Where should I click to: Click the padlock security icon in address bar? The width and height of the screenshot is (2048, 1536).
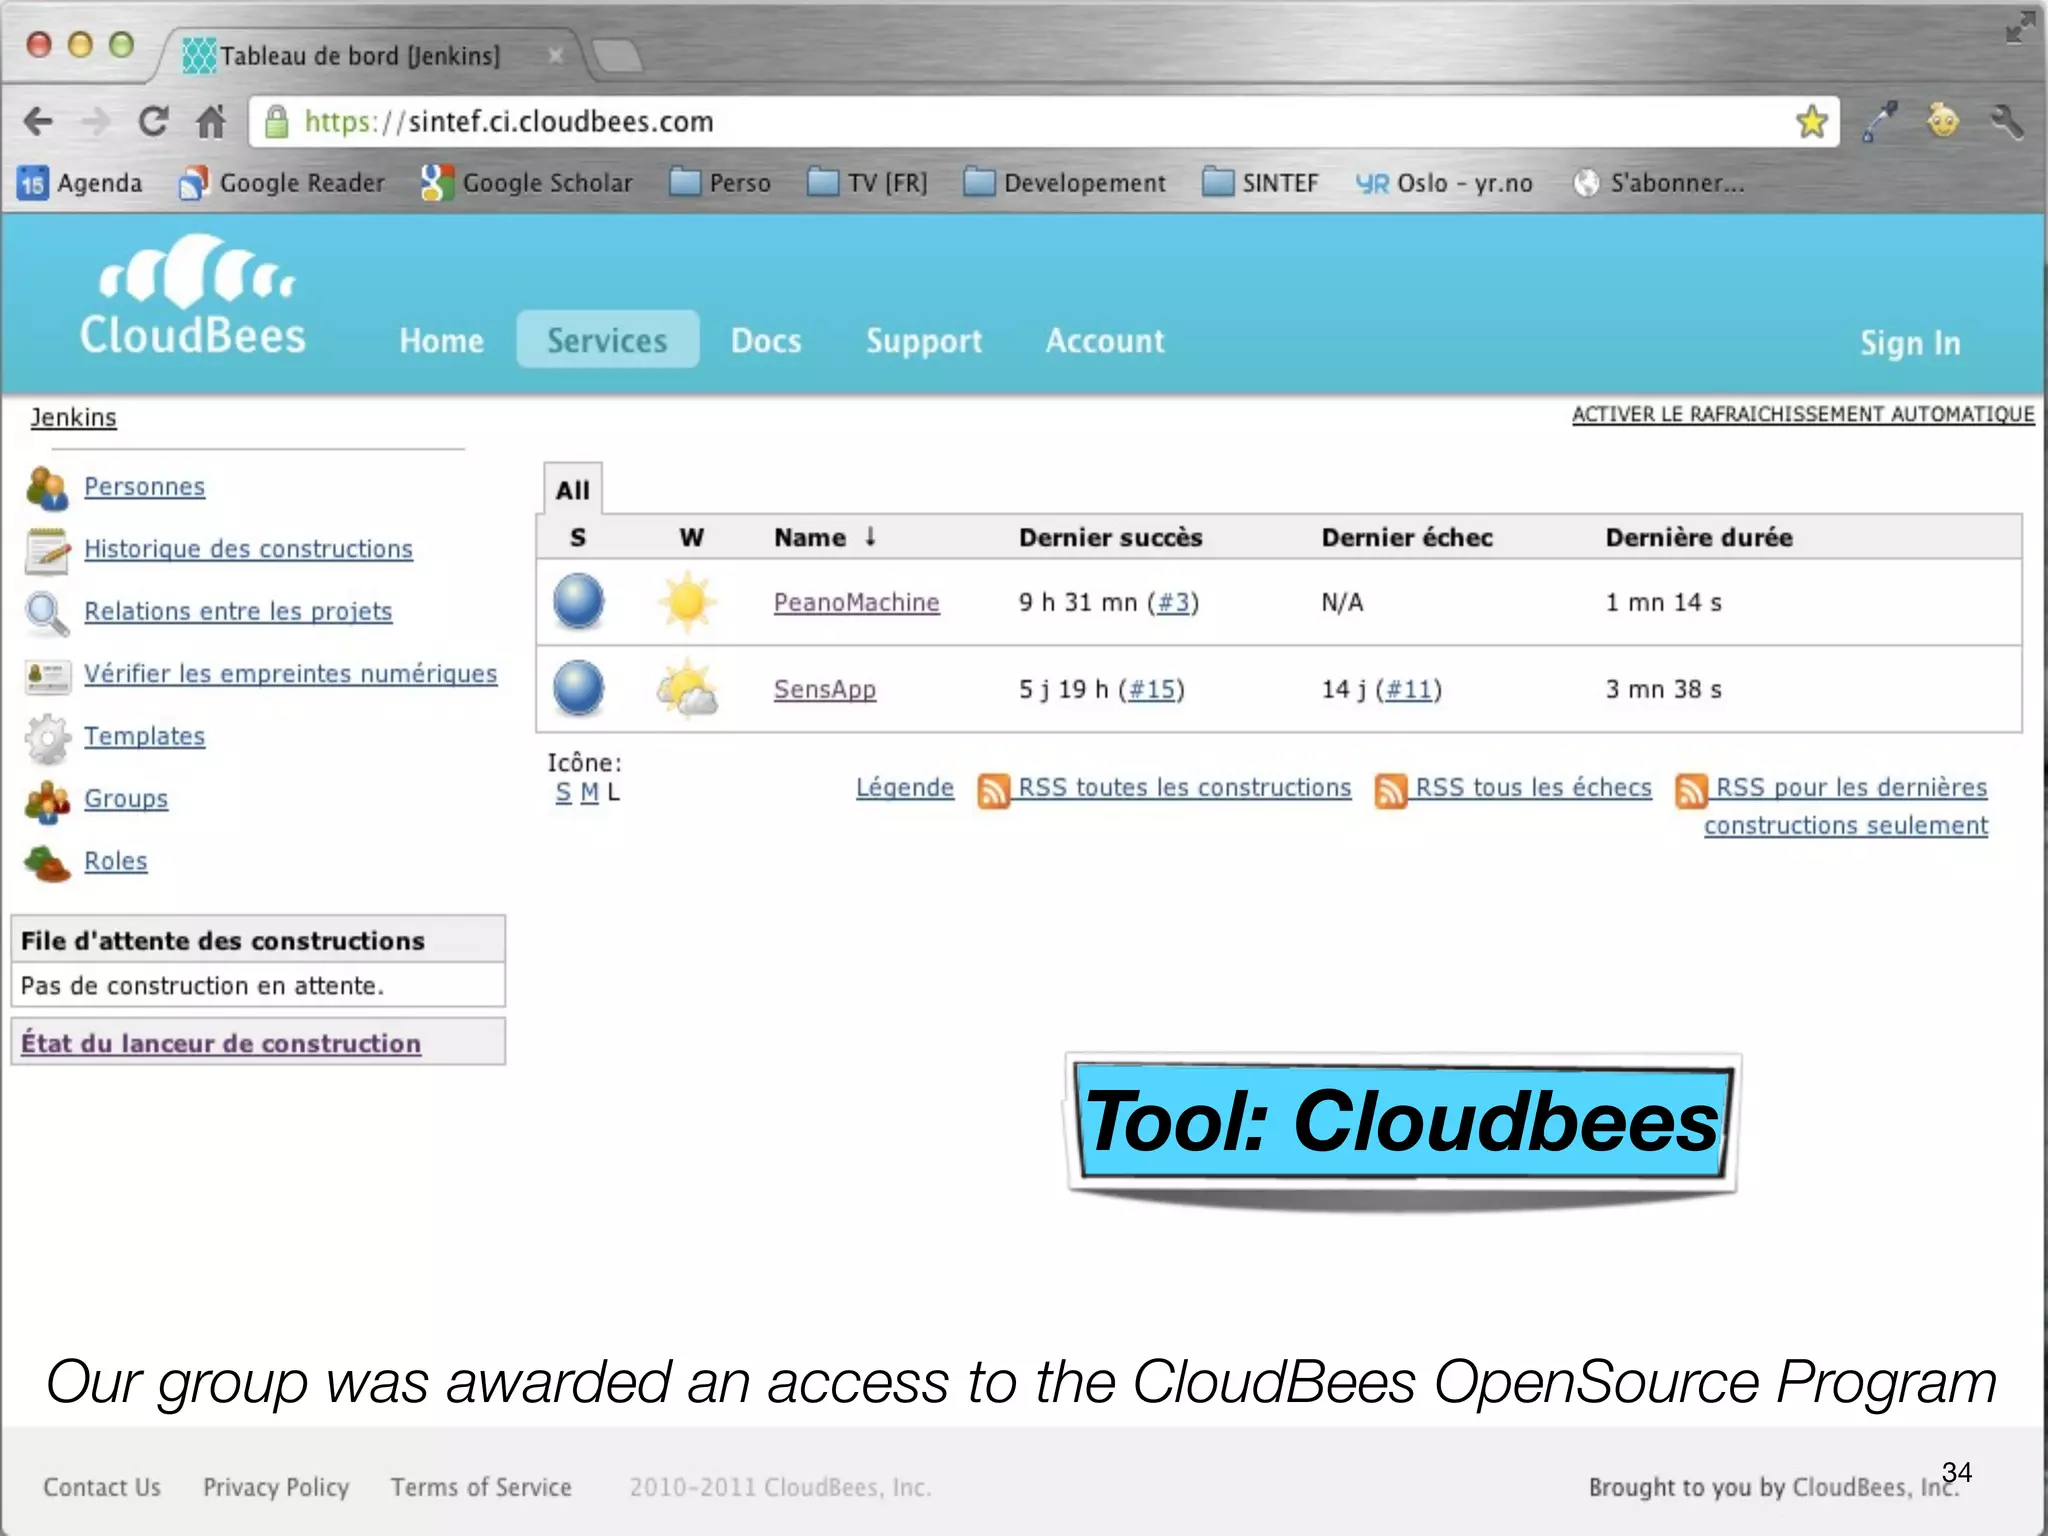[276, 121]
